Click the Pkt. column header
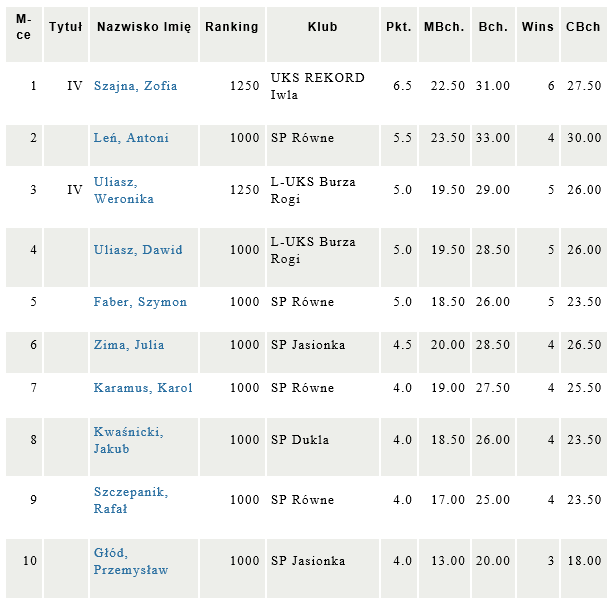Viewport: 611px width, 604px height. click(399, 27)
